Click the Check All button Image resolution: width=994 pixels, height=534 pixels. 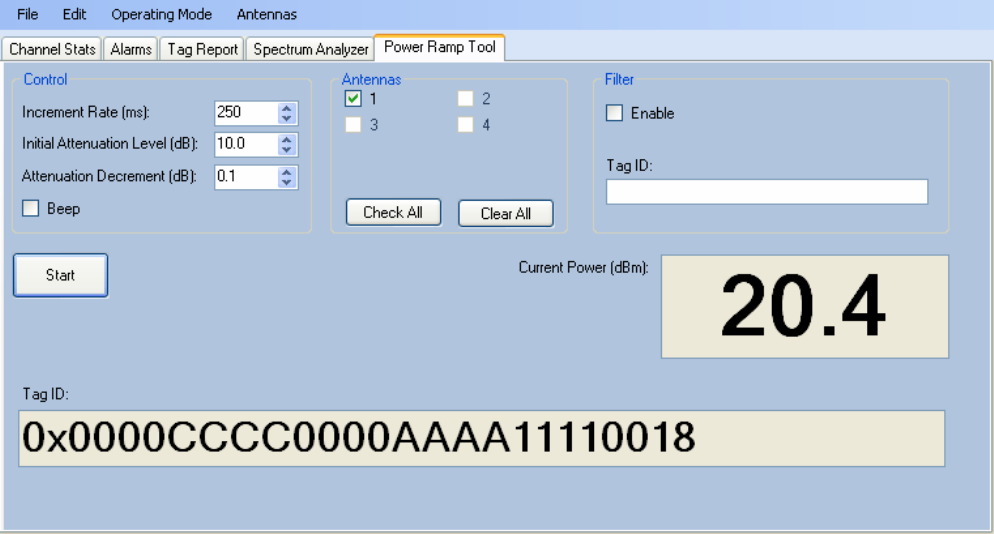coord(393,212)
